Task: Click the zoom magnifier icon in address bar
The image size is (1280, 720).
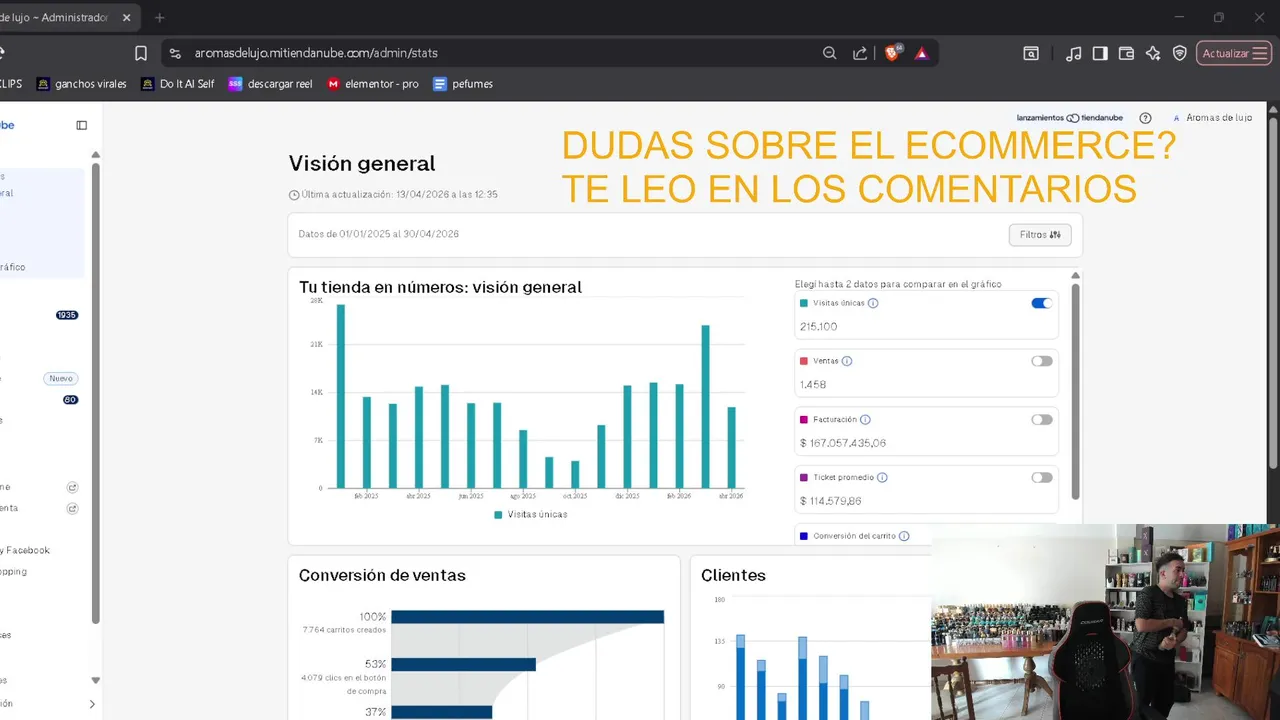Action: [x=829, y=53]
